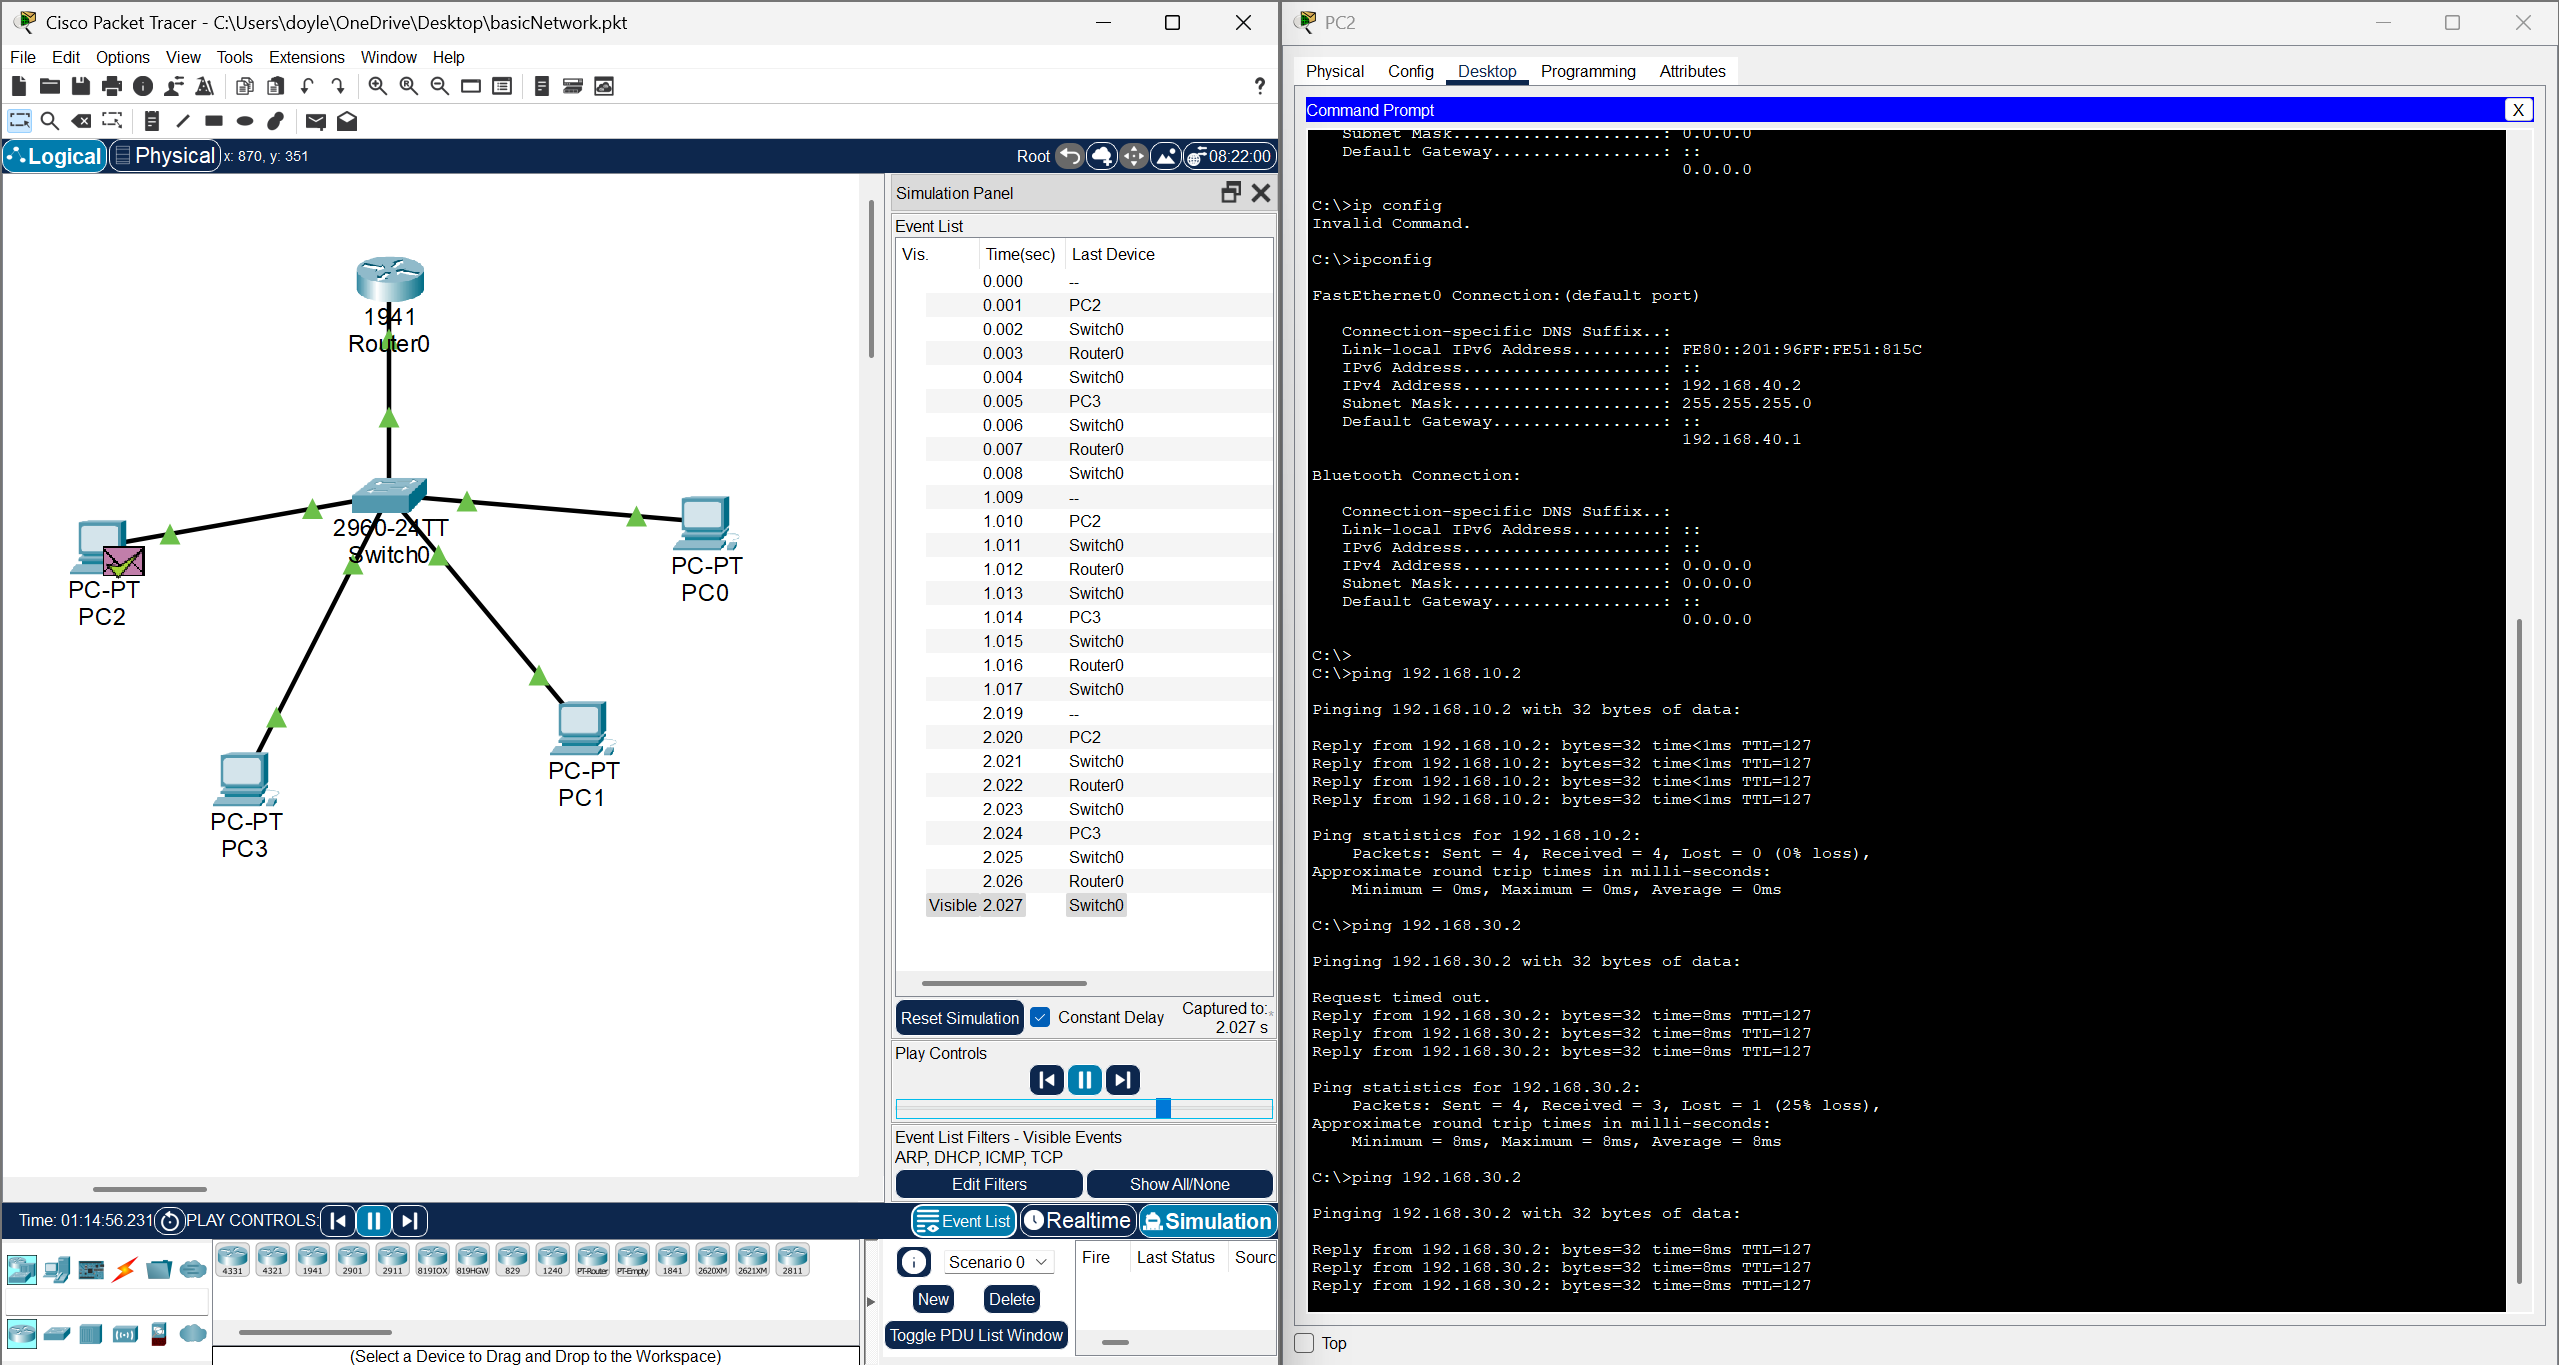
Task: Toggle the Event List panel button
Action: pyautogui.click(x=964, y=1221)
